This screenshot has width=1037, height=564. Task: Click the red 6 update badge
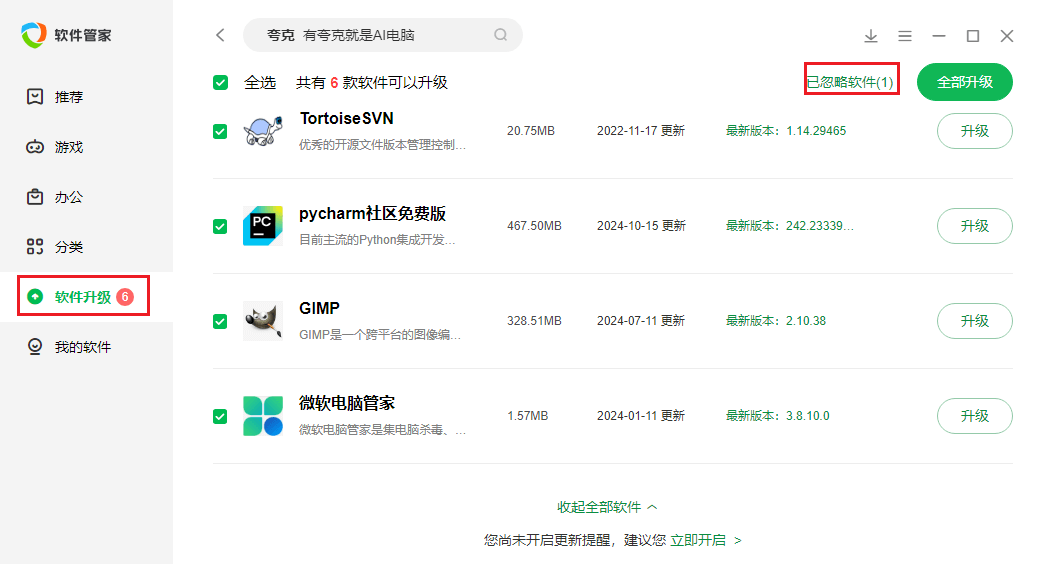(125, 297)
